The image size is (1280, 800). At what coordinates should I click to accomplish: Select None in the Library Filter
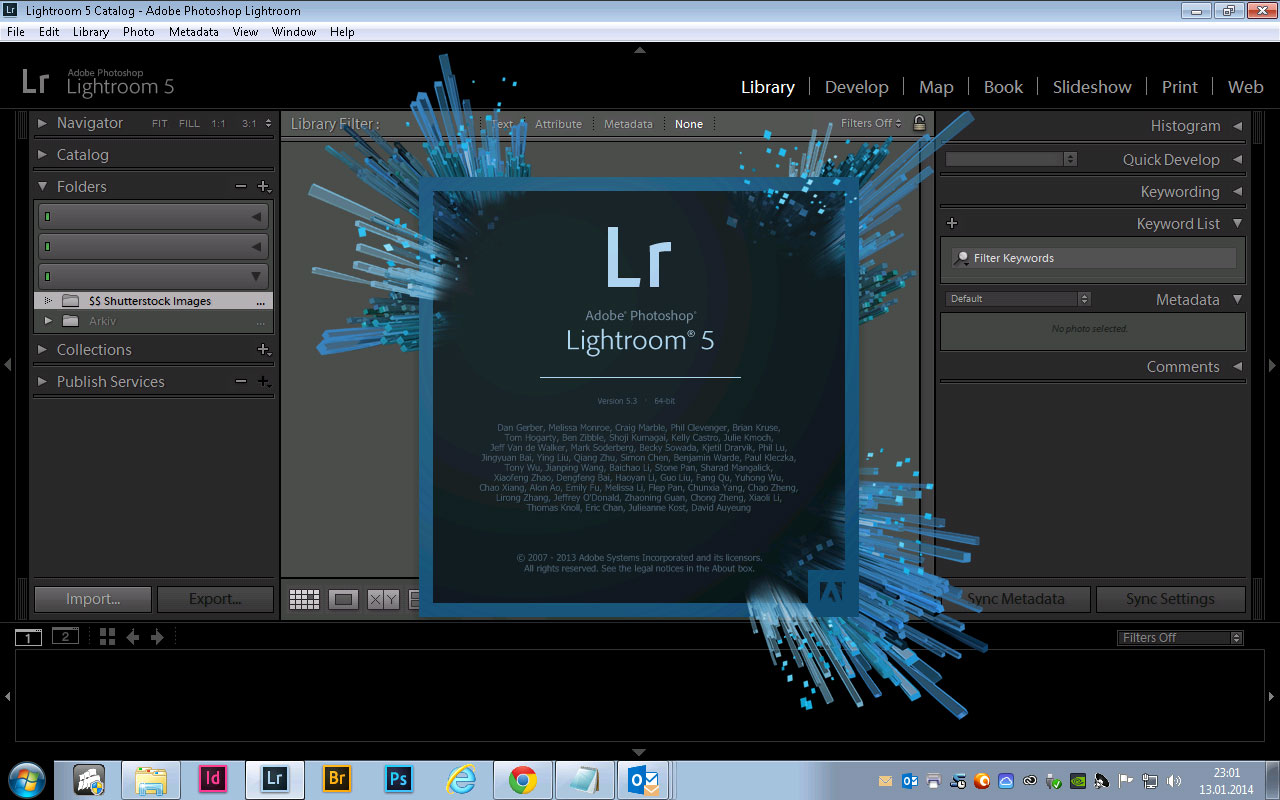[689, 124]
